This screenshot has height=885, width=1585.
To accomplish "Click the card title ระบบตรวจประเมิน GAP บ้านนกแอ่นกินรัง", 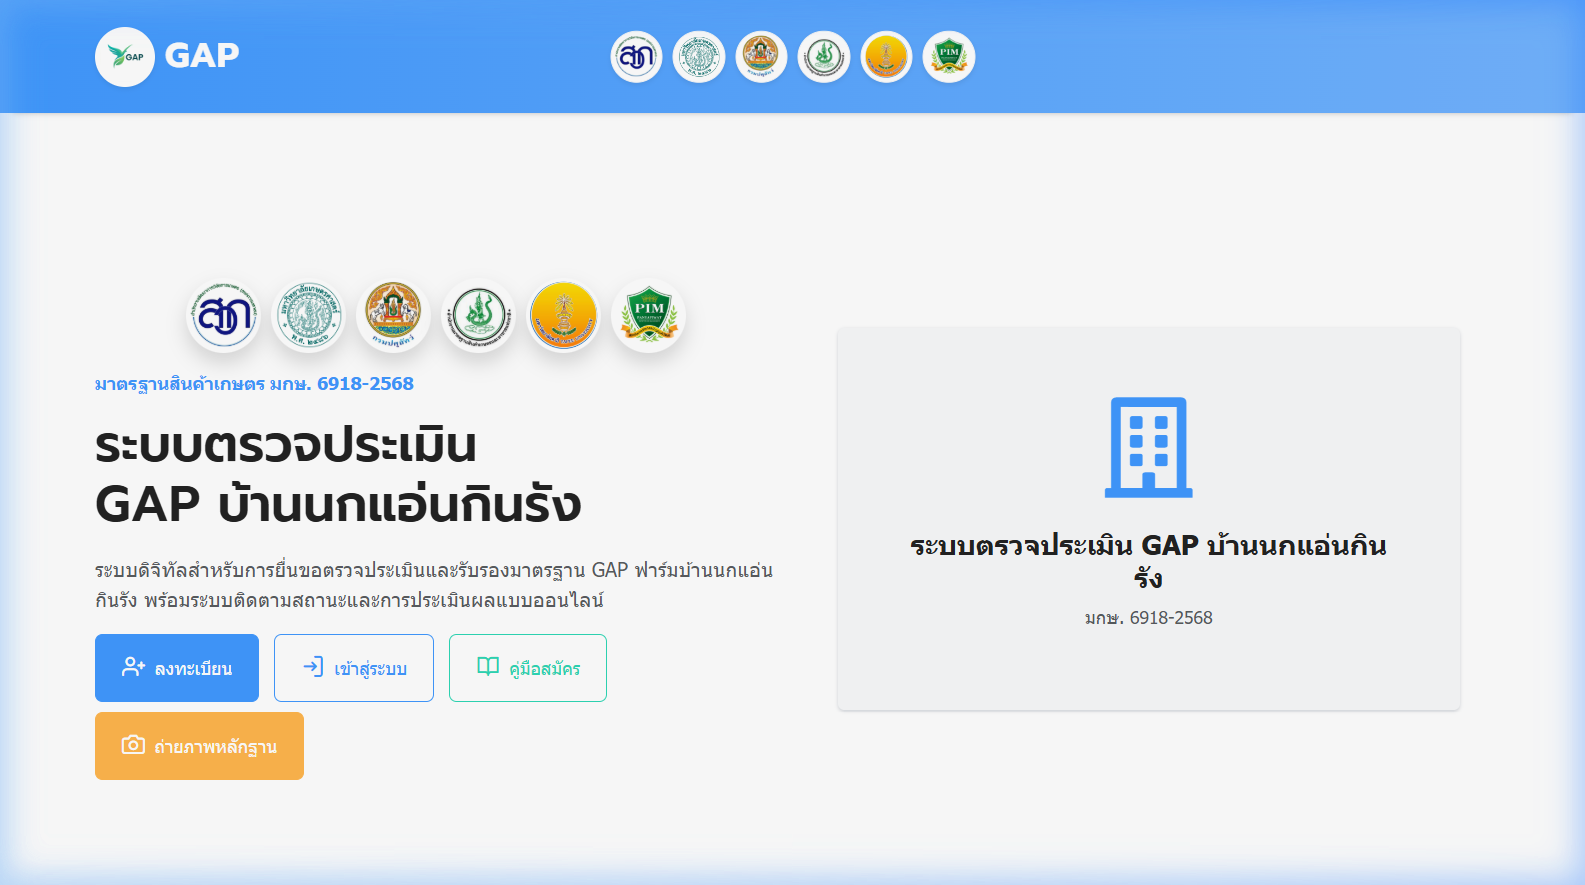I will pos(1148,561).
